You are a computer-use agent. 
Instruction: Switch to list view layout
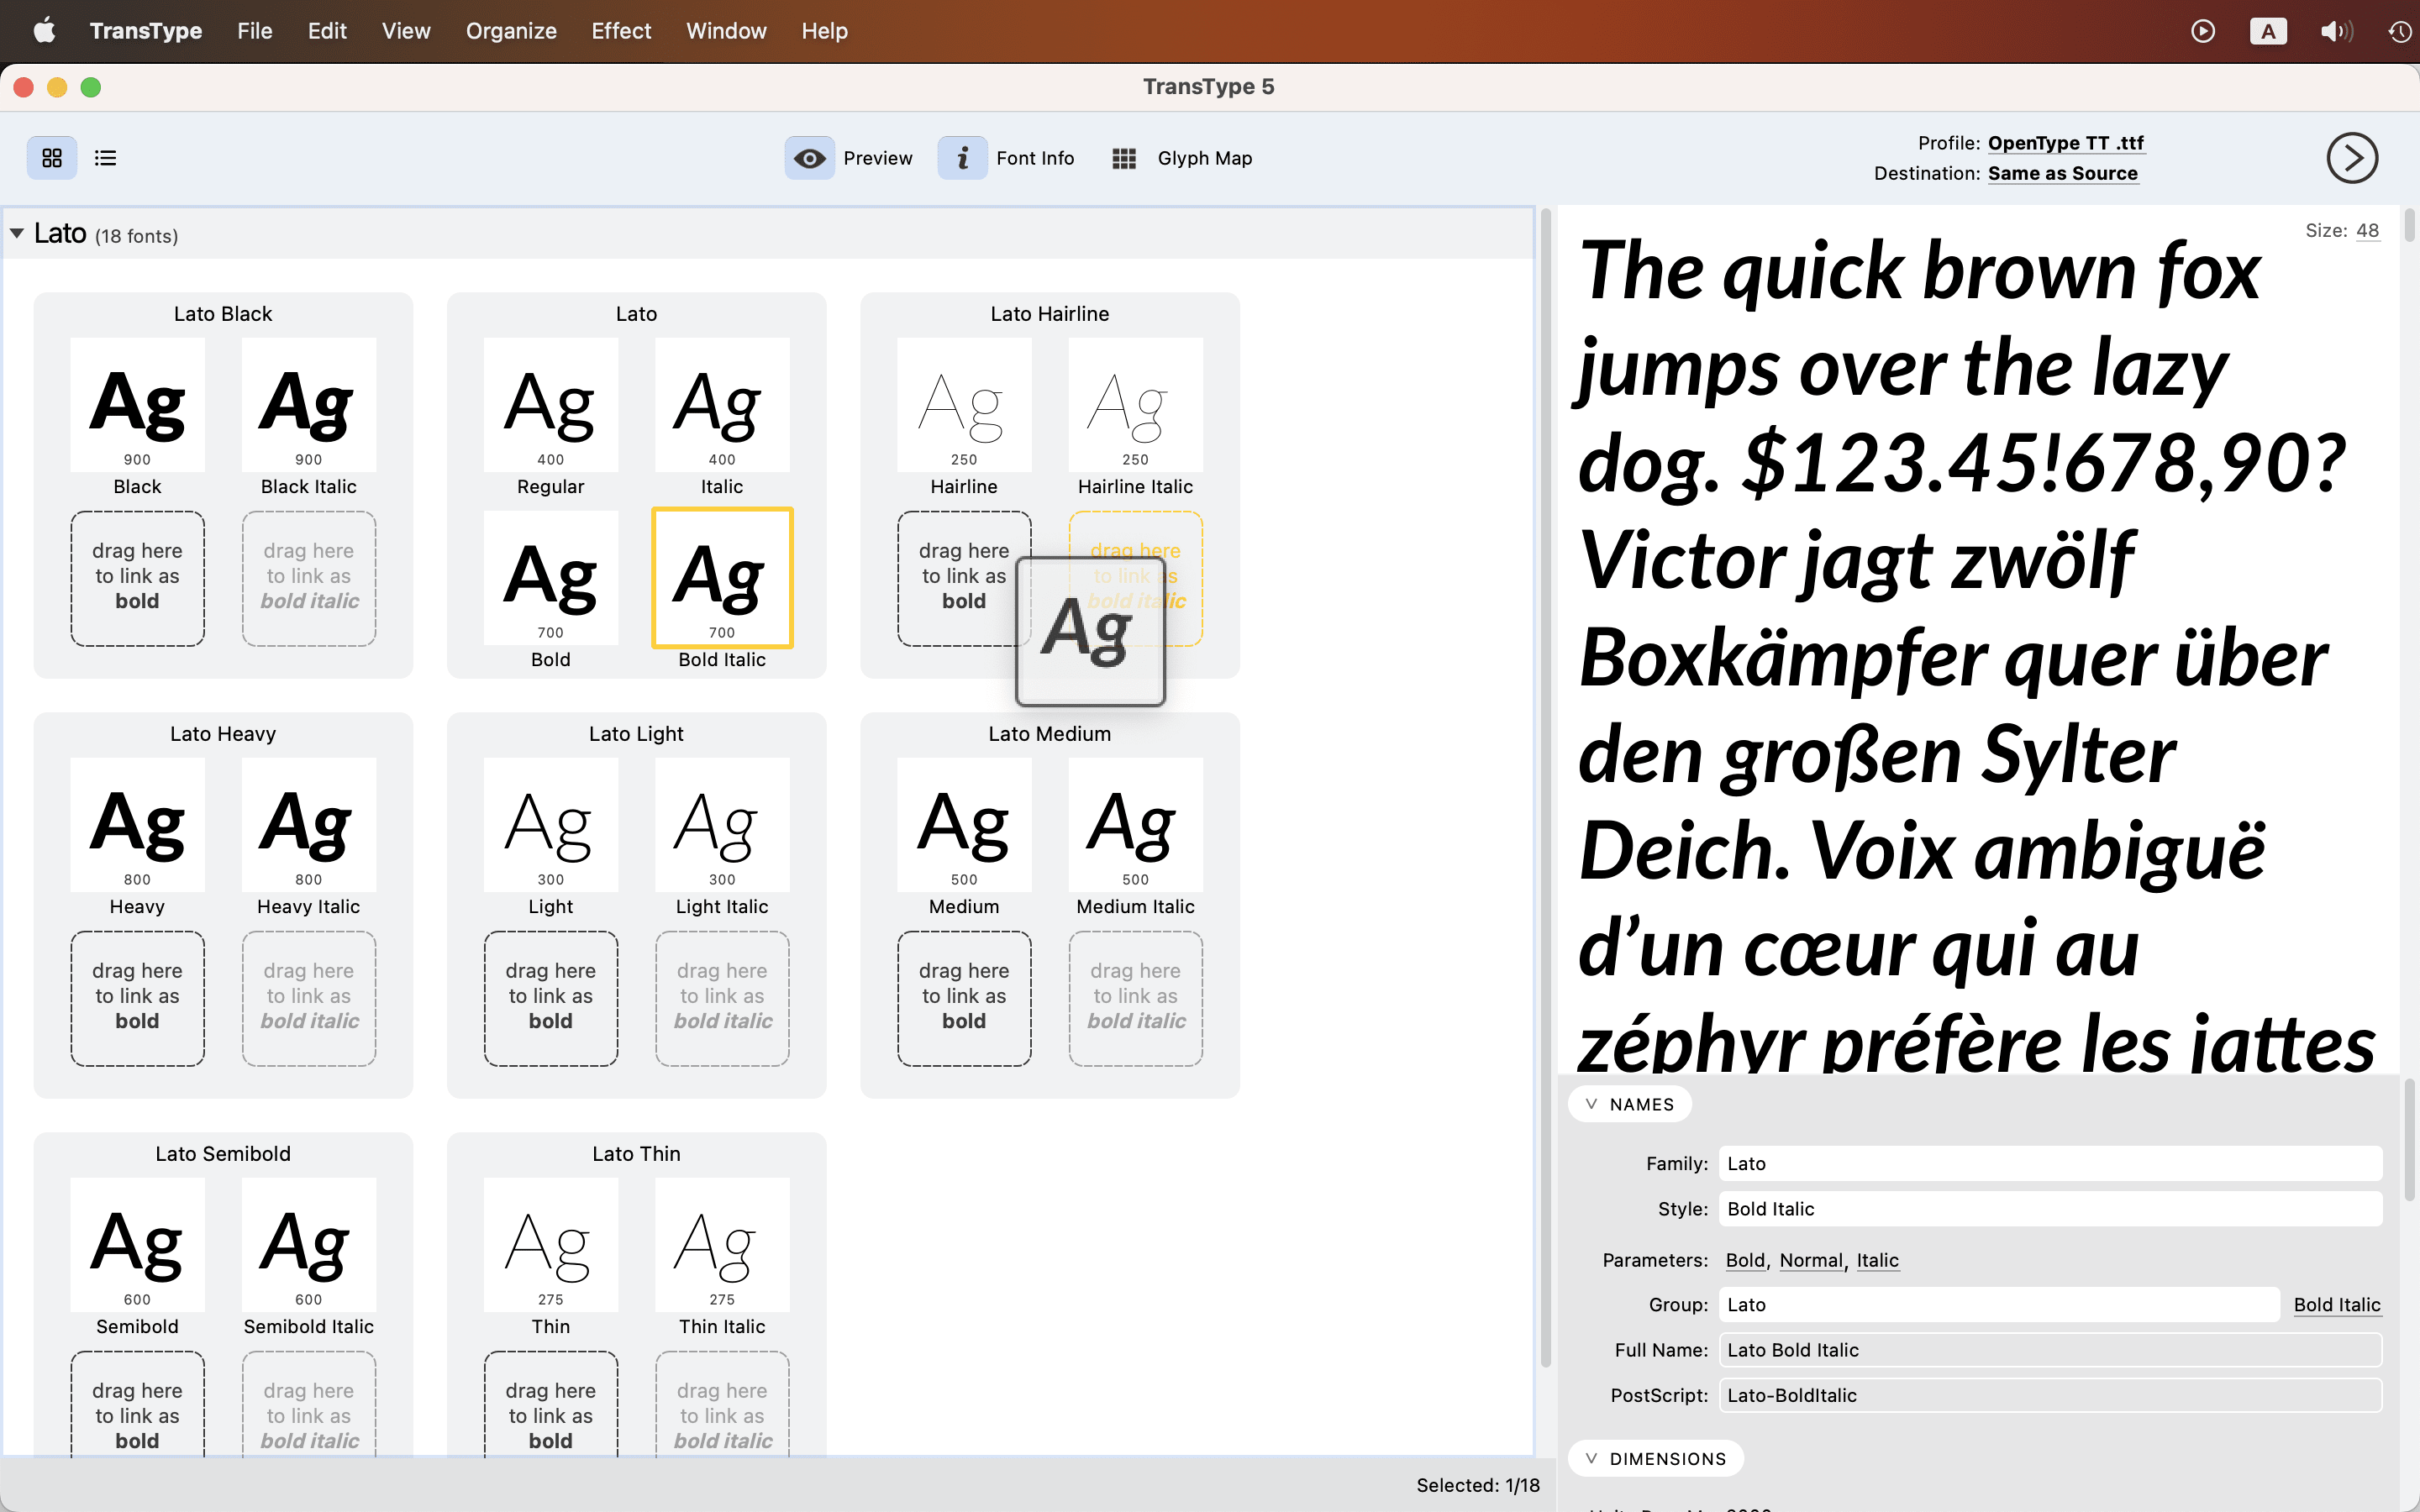pos(105,158)
